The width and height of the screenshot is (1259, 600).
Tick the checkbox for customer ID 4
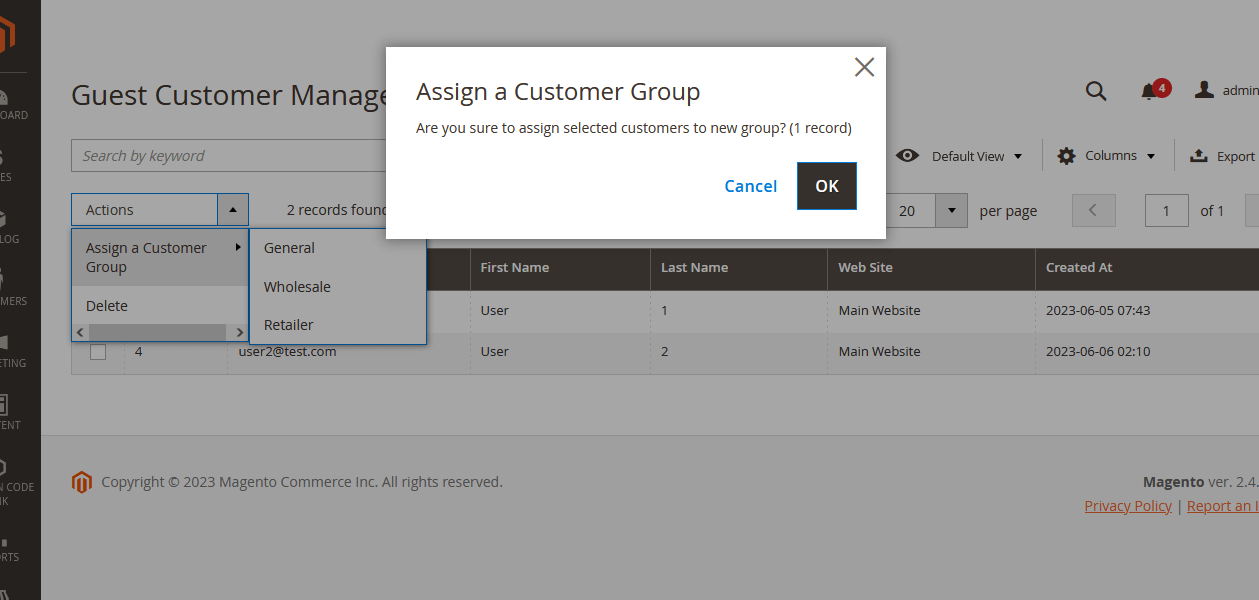pos(98,352)
